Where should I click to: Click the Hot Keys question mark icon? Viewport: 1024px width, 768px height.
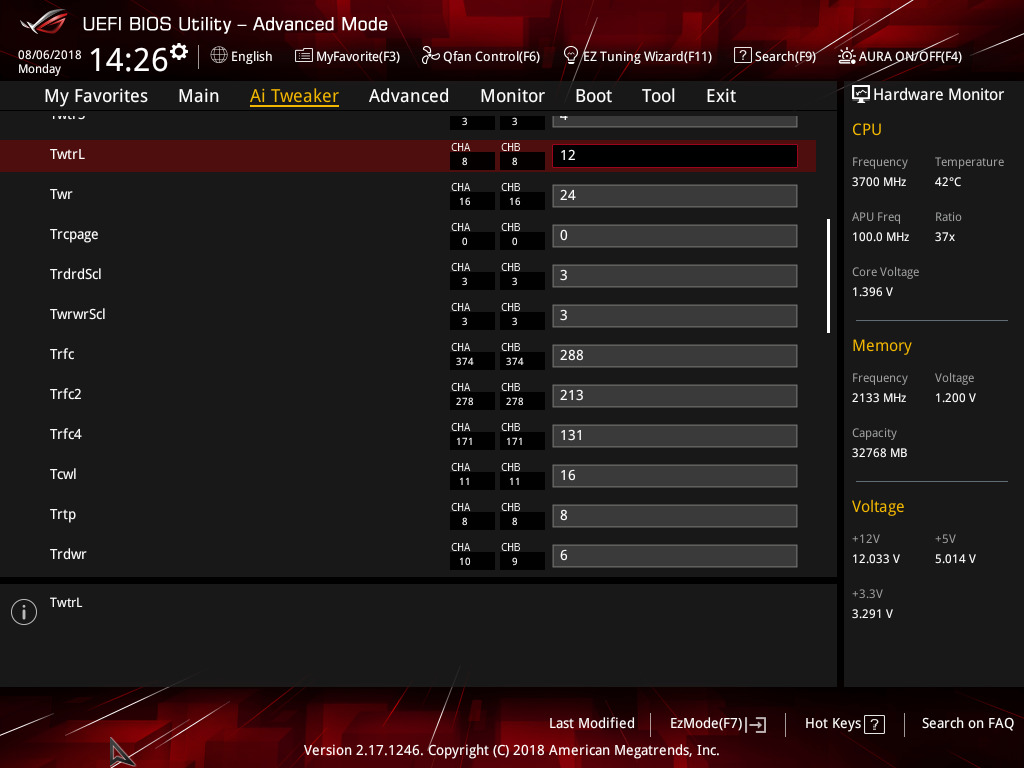point(874,724)
